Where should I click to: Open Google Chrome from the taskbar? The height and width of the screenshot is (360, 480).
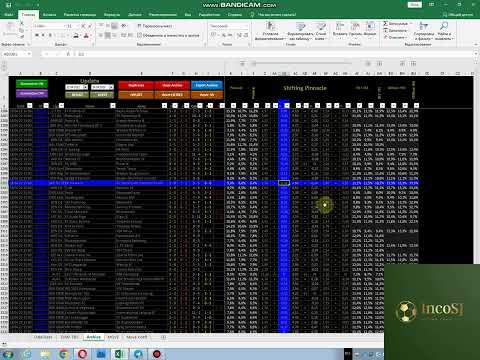63,354
